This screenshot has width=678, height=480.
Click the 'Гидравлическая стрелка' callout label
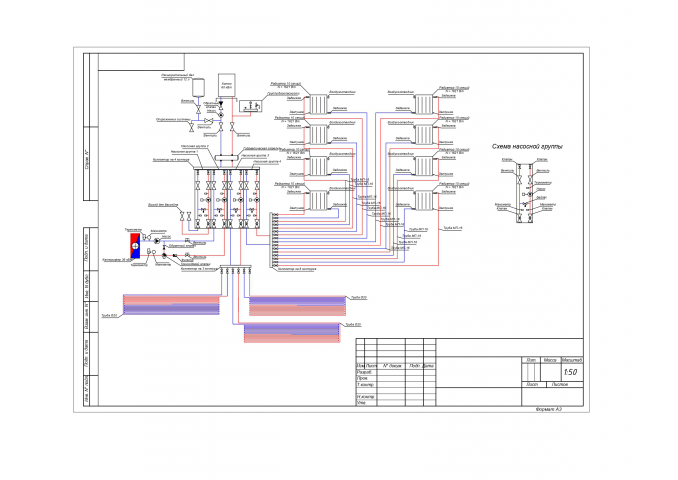pos(261,148)
